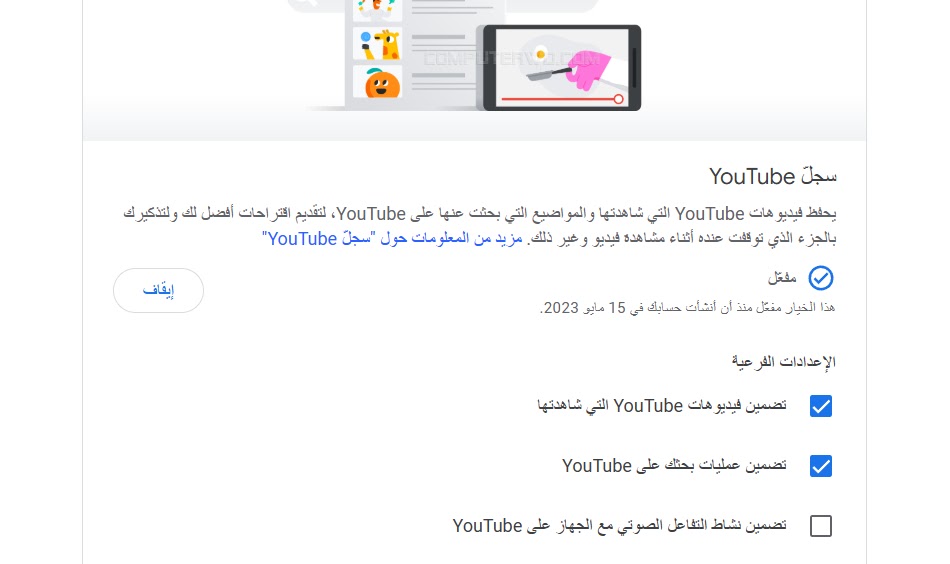Open the مزيد من المعلومات حول سجلّ YouTube link
Viewport: 950px width, 564px height.
pos(392,239)
